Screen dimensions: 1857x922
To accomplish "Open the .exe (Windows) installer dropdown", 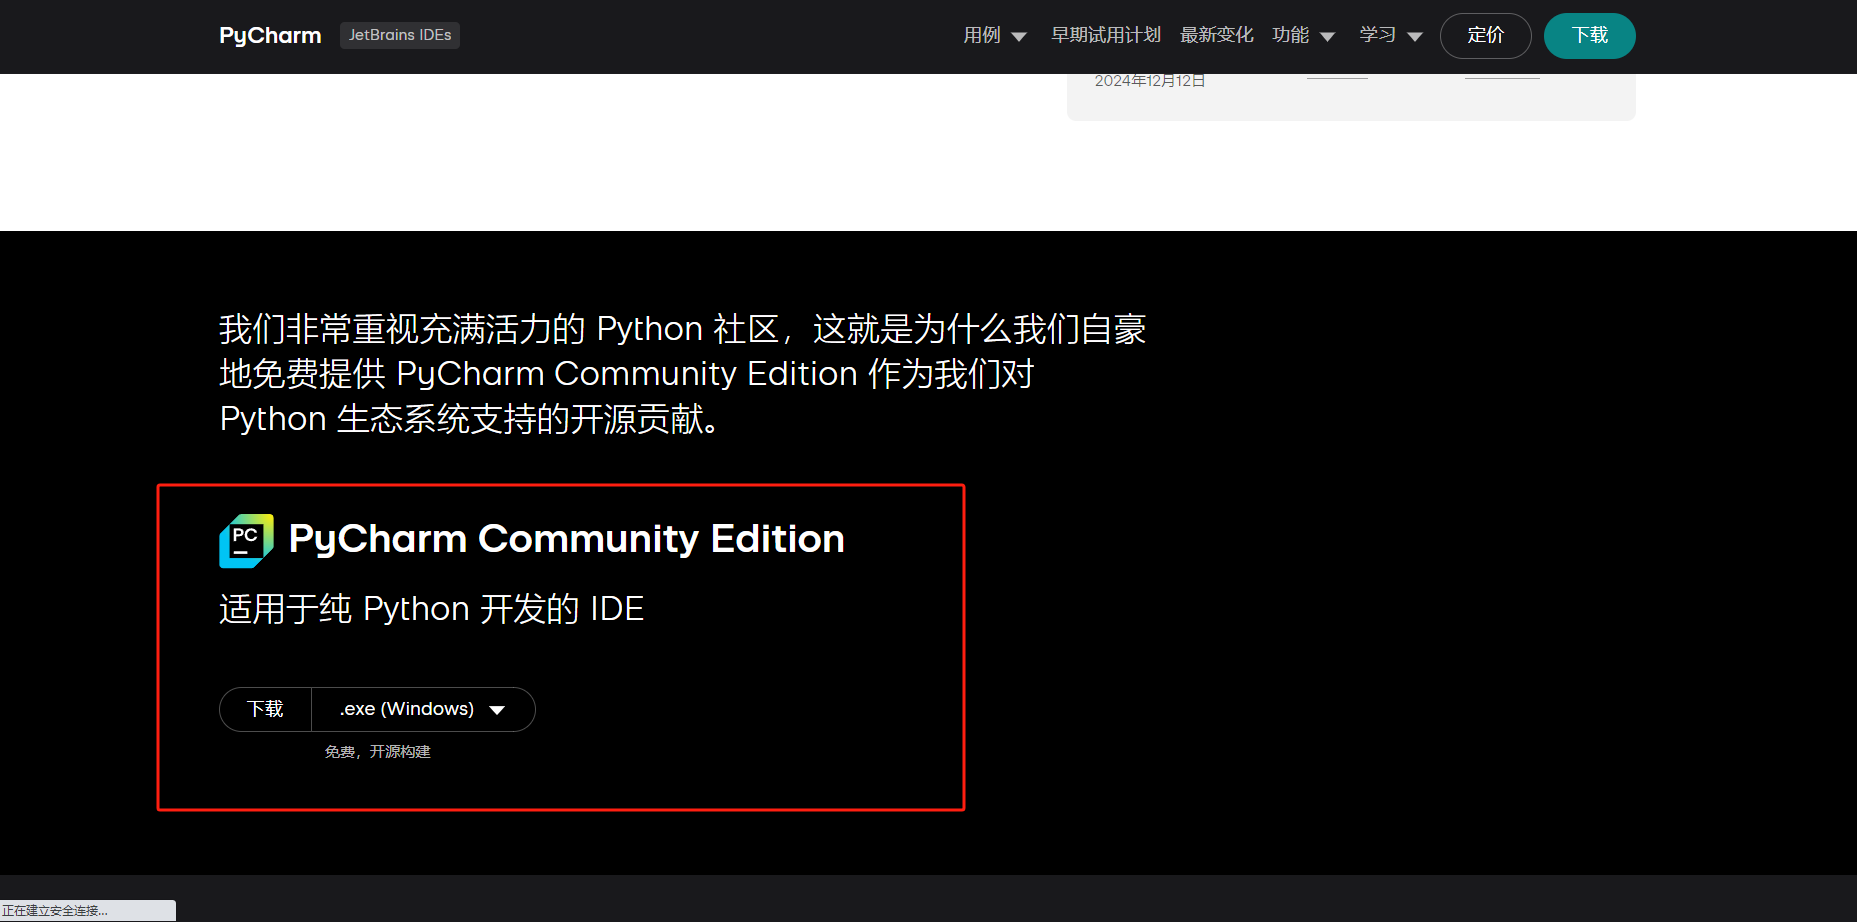I will tap(423, 709).
